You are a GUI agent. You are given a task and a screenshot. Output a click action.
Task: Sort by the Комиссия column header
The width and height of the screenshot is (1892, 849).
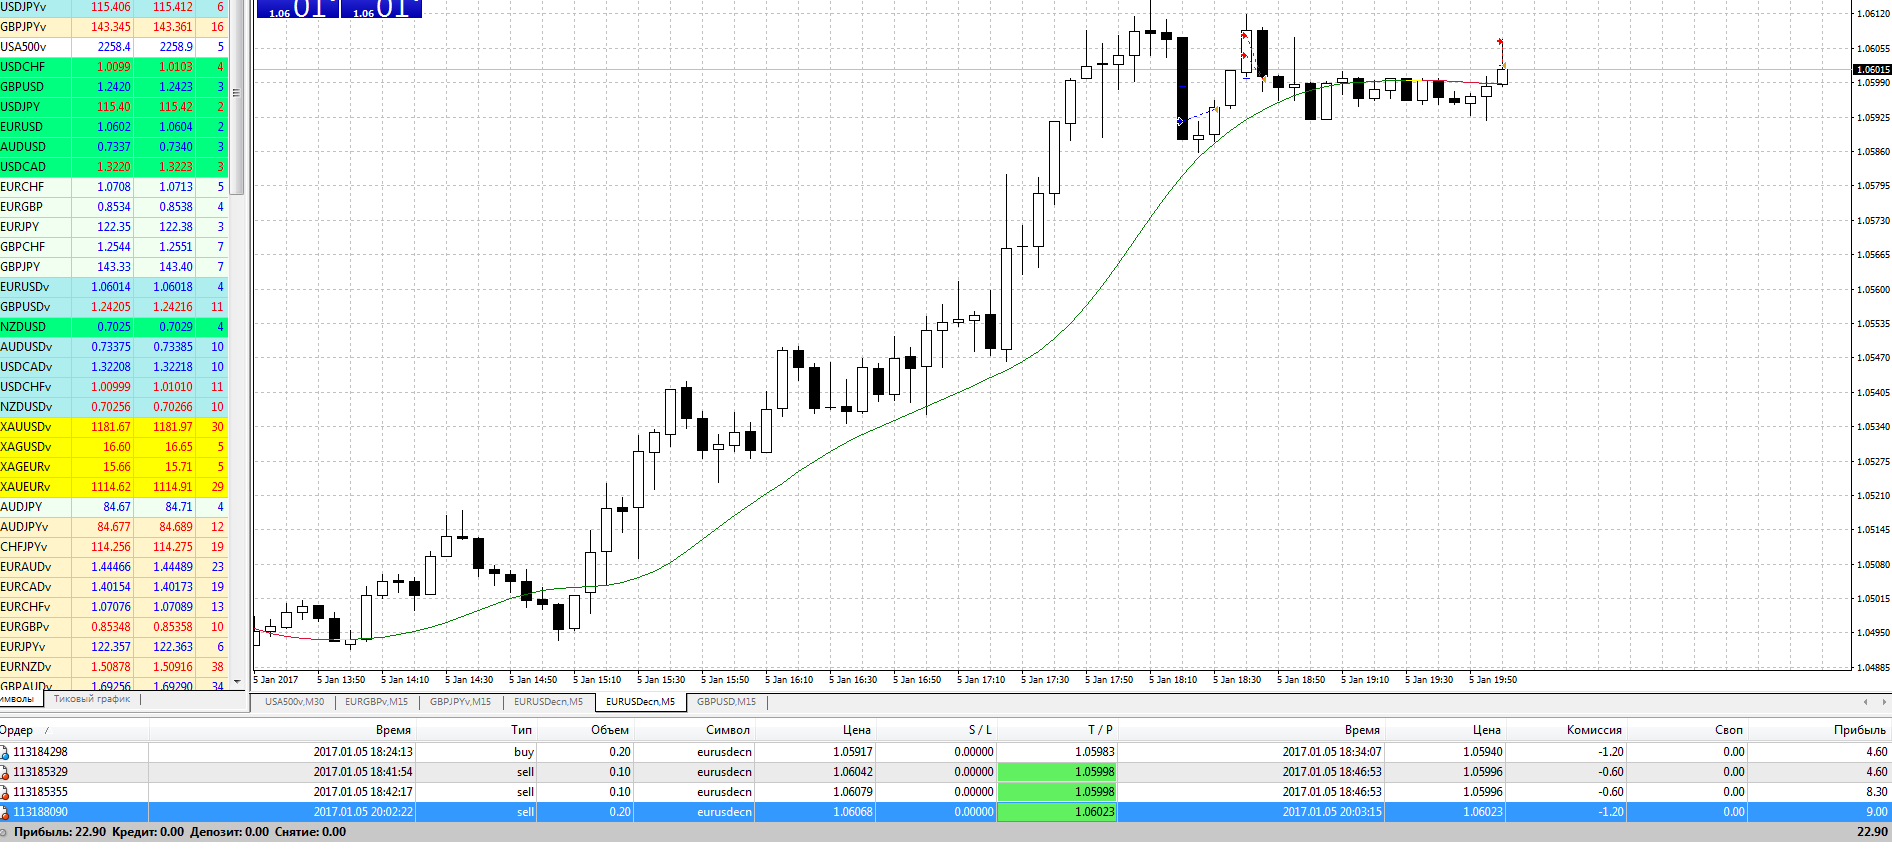[x=1566, y=730]
